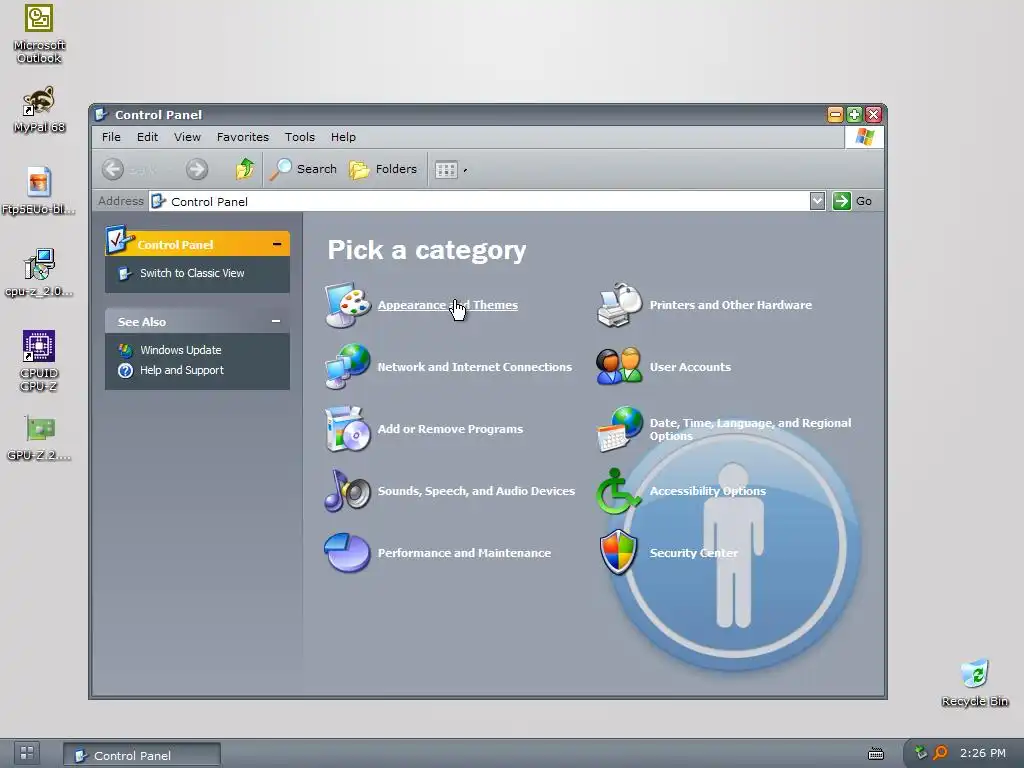The width and height of the screenshot is (1024, 768).
Task: Open the Performance and Maintenance pie chart icon
Action: click(x=348, y=552)
